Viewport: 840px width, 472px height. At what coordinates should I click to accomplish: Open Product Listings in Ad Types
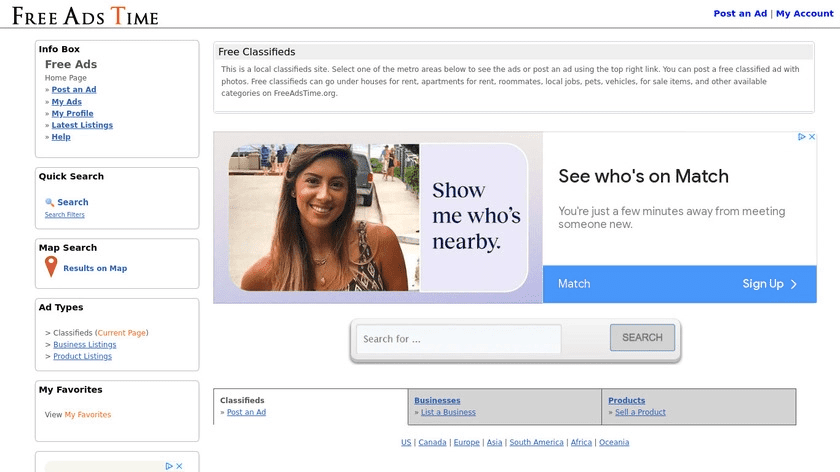[x=82, y=356]
